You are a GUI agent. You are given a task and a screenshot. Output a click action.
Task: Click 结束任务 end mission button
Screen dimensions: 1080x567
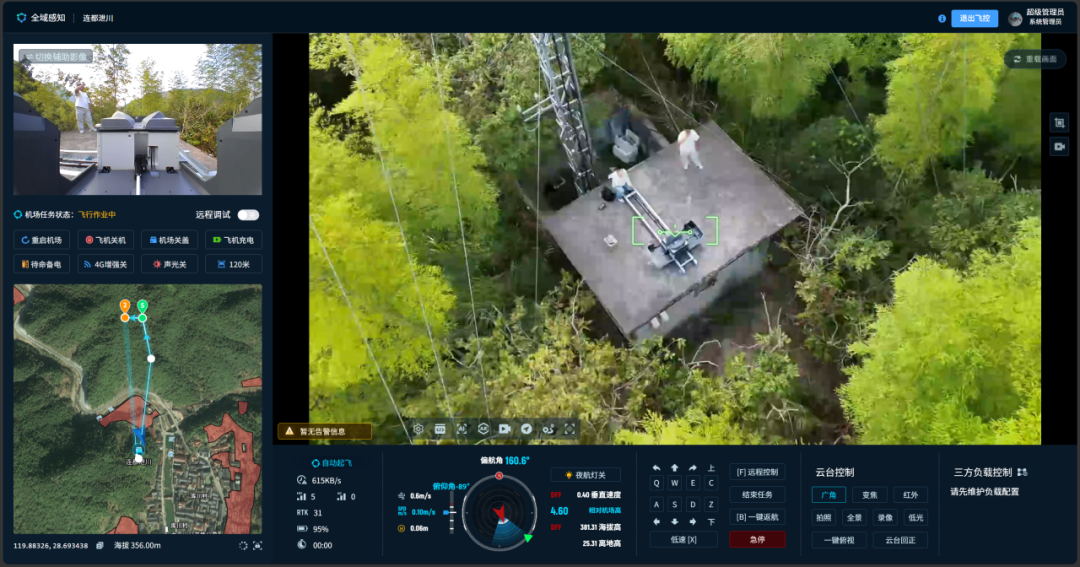(757, 495)
